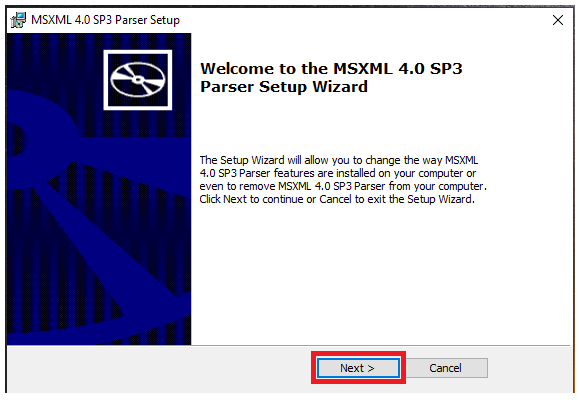Close the MSXML Parser Setup window
The height and width of the screenshot is (400, 579).
(558, 20)
